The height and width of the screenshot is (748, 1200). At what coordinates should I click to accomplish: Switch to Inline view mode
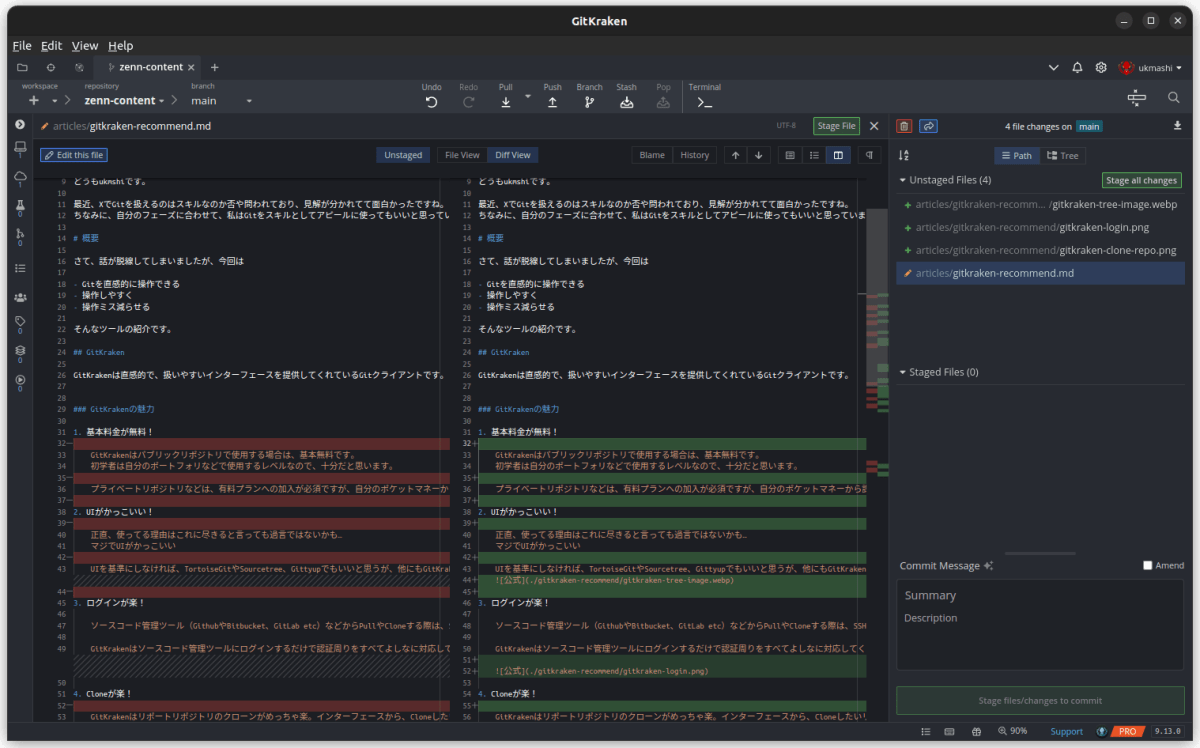[814, 155]
